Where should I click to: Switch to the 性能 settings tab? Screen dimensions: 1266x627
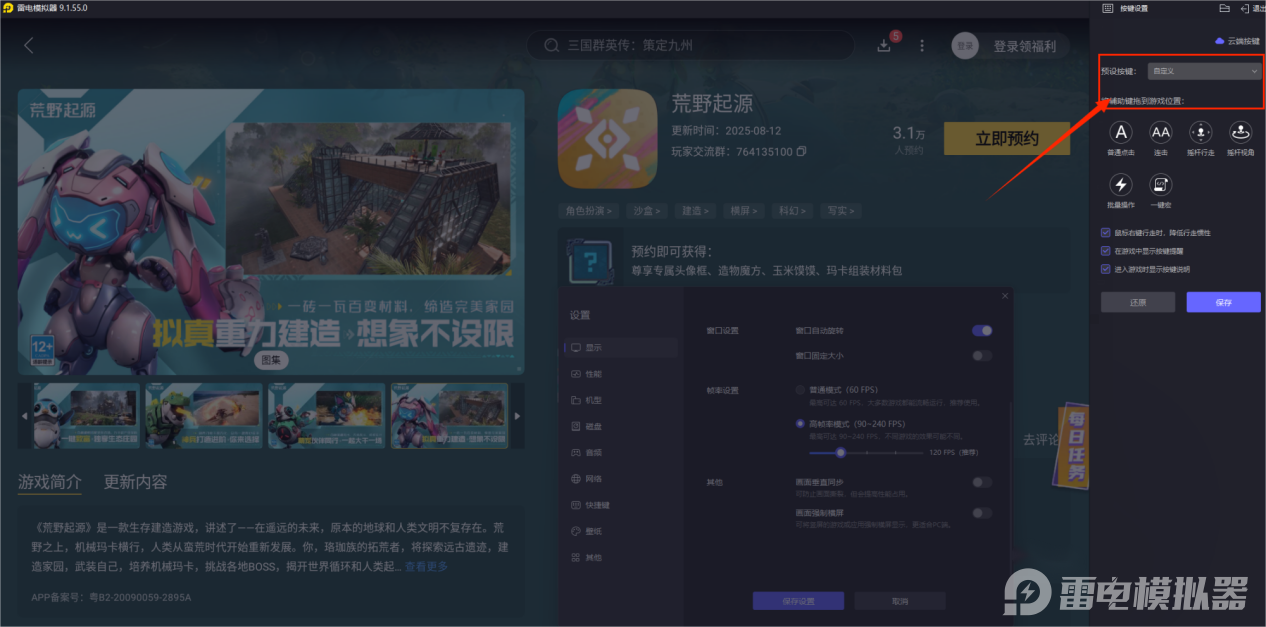pos(593,374)
